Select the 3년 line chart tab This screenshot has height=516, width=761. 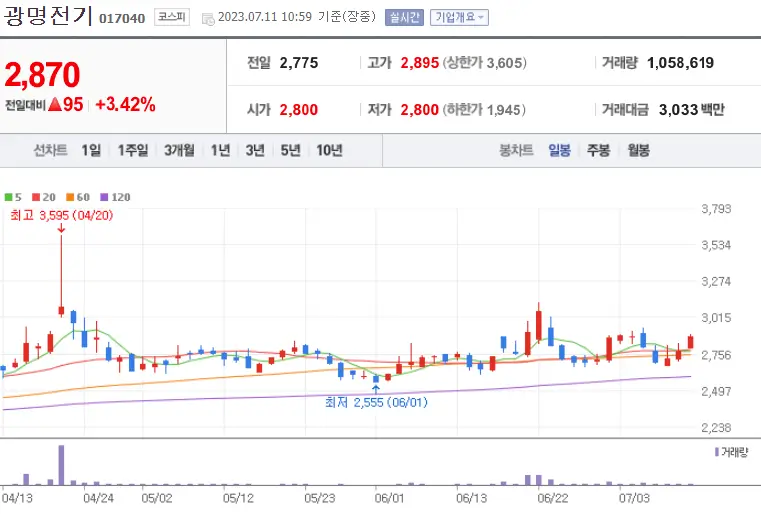pyautogui.click(x=255, y=150)
